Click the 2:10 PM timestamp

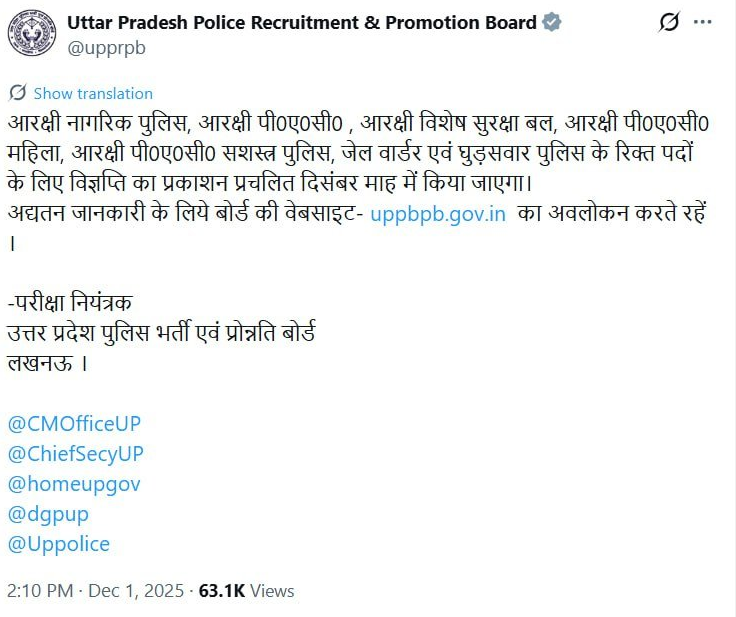coord(39,591)
